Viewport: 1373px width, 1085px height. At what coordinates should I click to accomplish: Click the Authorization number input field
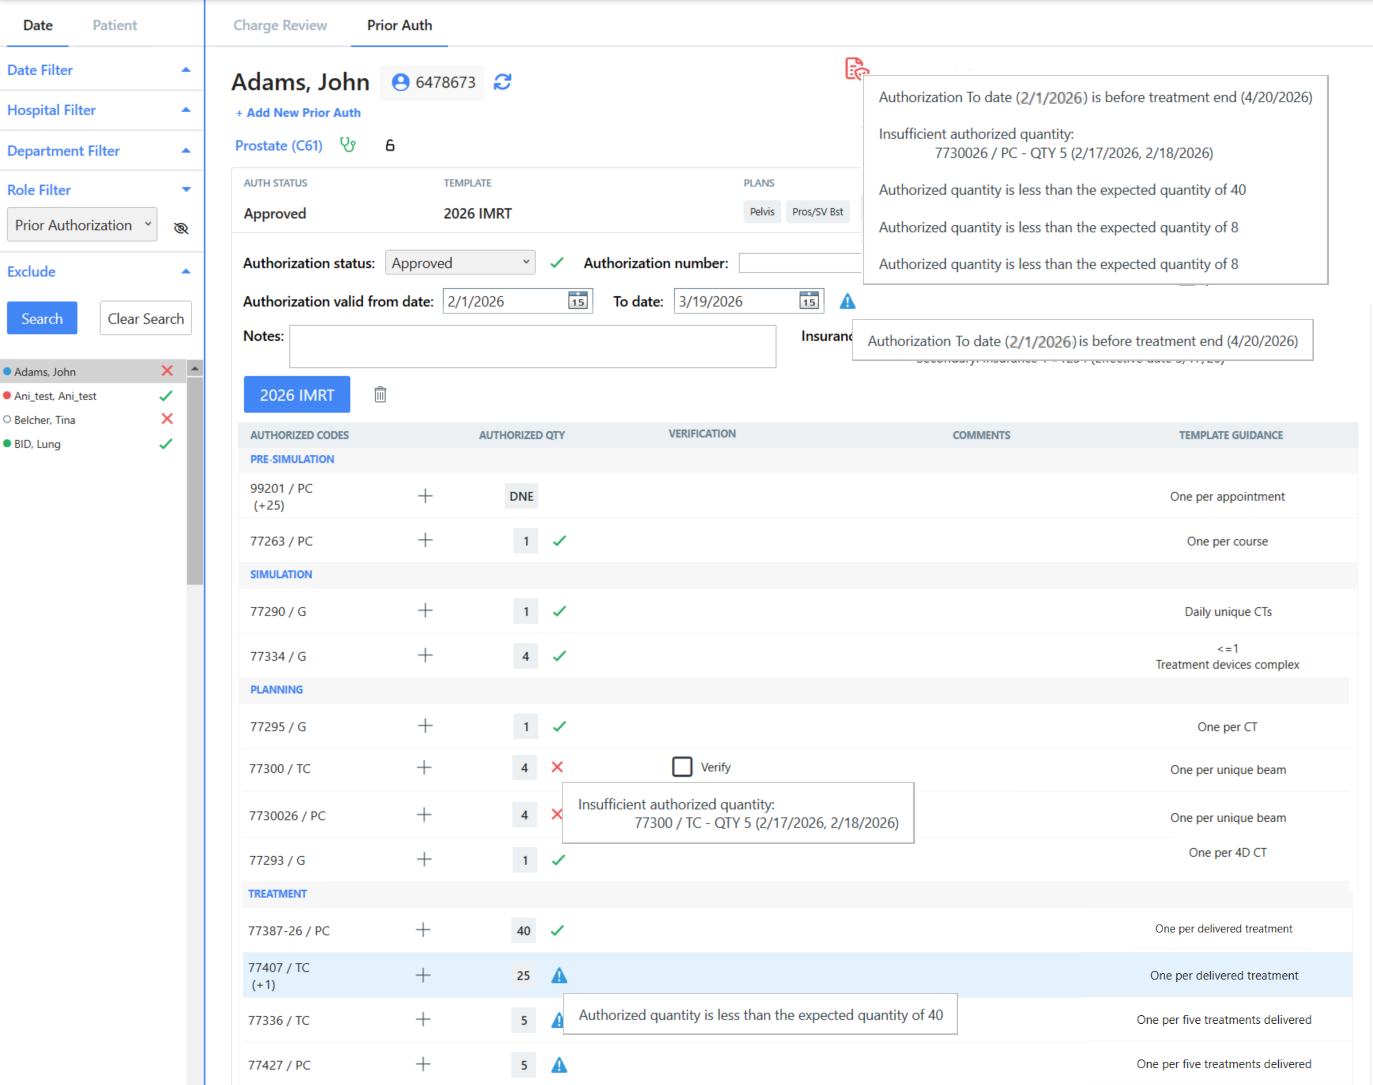click(x=800, y=263)
